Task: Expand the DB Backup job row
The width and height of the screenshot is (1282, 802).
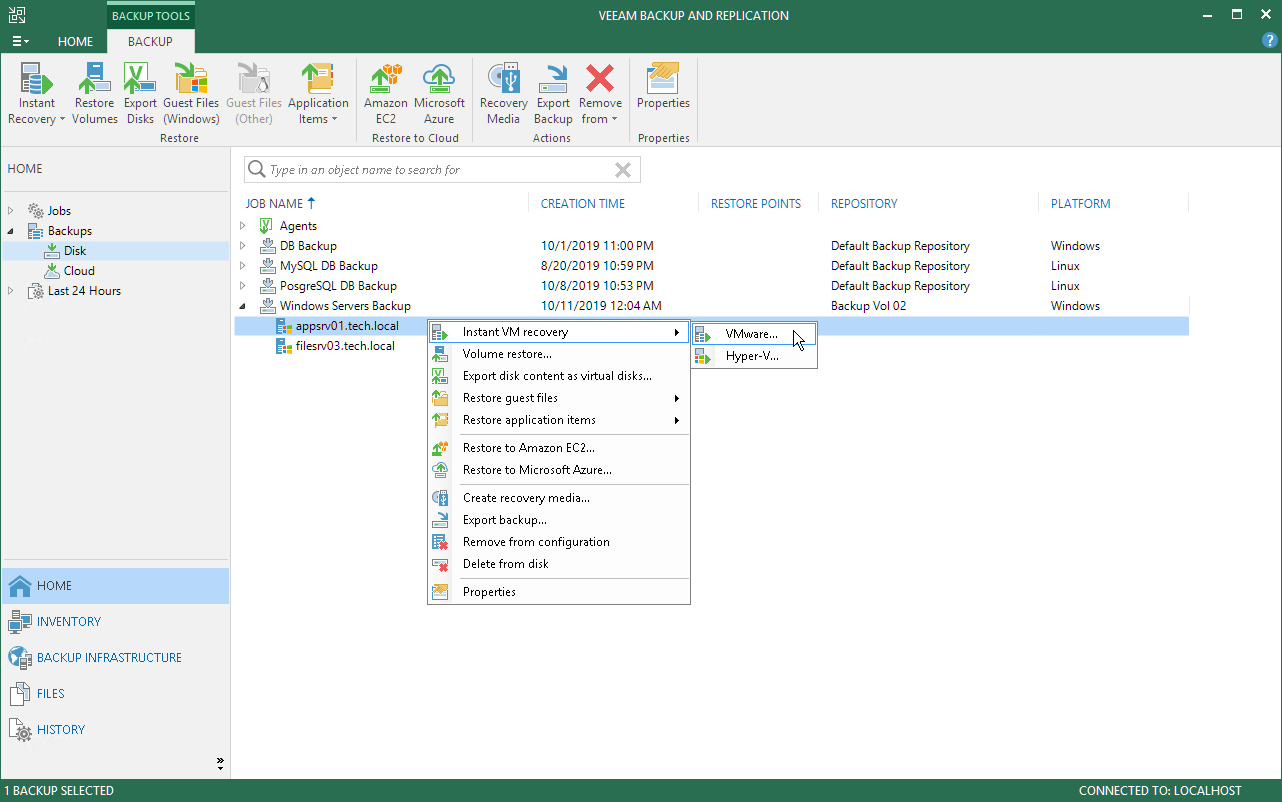Action: click(x=243, y=246)
